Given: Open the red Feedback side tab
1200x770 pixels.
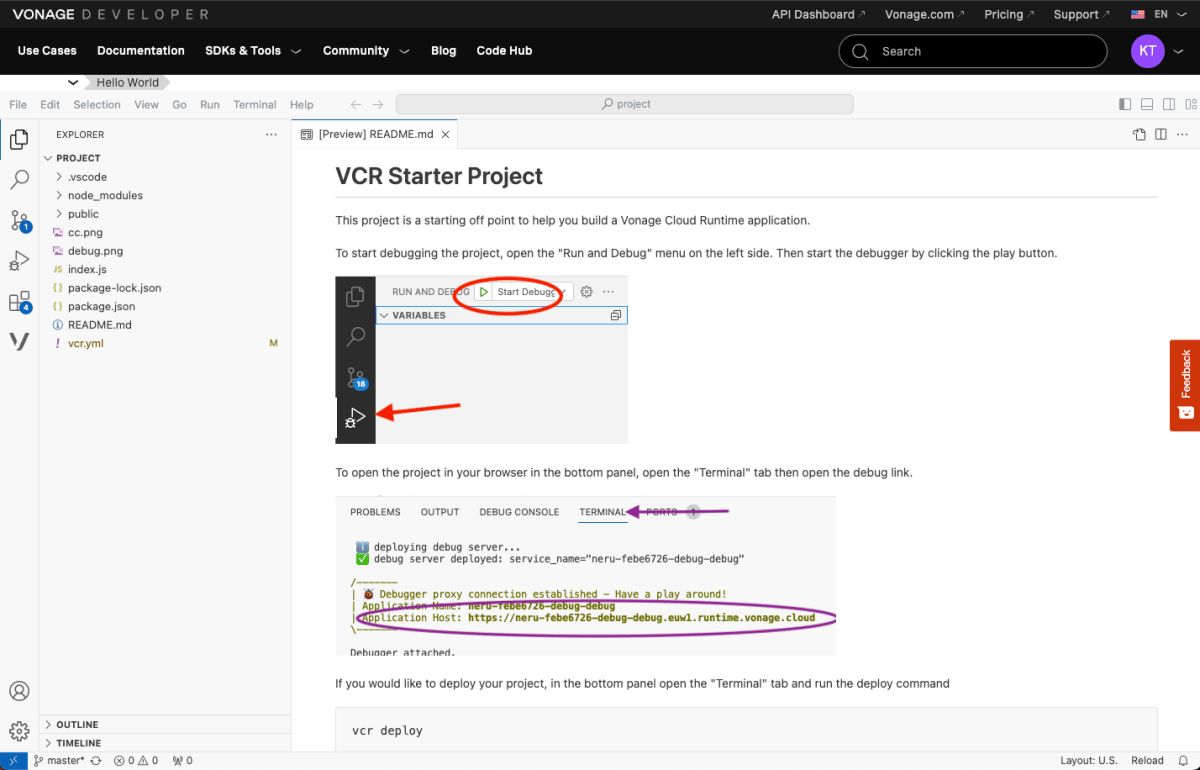Looking at the screenshot, I should [x=1185, y=385].
